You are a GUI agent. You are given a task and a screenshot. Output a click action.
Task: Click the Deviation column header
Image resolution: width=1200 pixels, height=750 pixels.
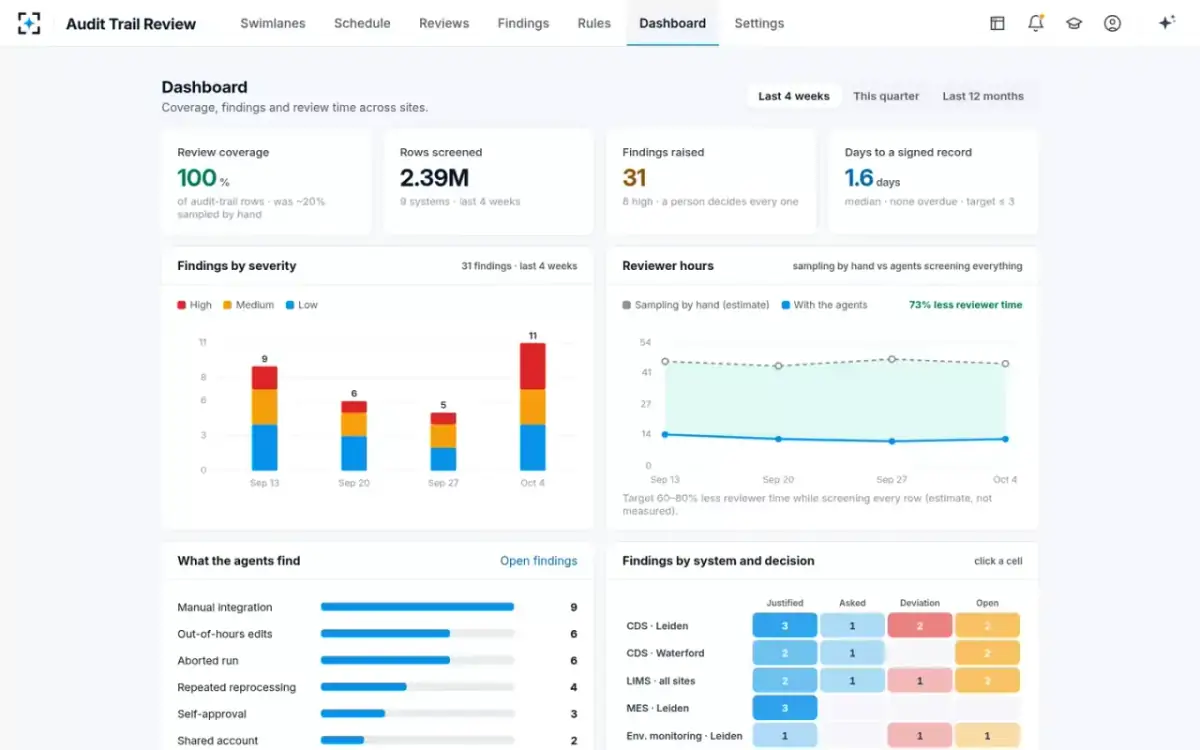[x=920, y=603]
